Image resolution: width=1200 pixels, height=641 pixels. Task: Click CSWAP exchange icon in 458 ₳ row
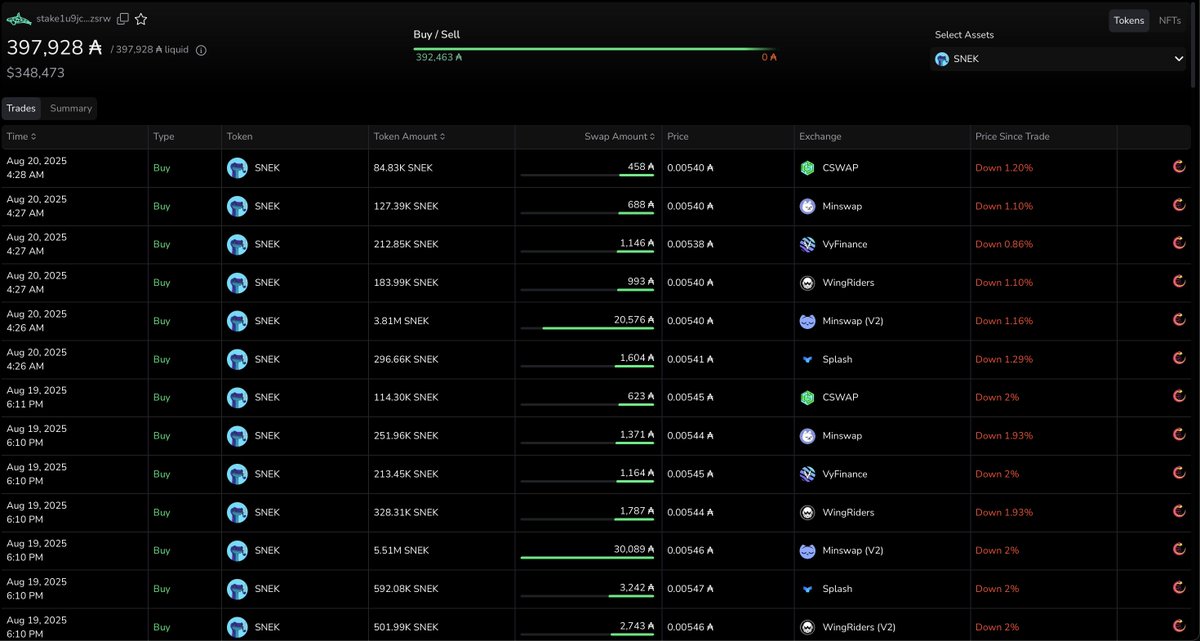point(807,168)
